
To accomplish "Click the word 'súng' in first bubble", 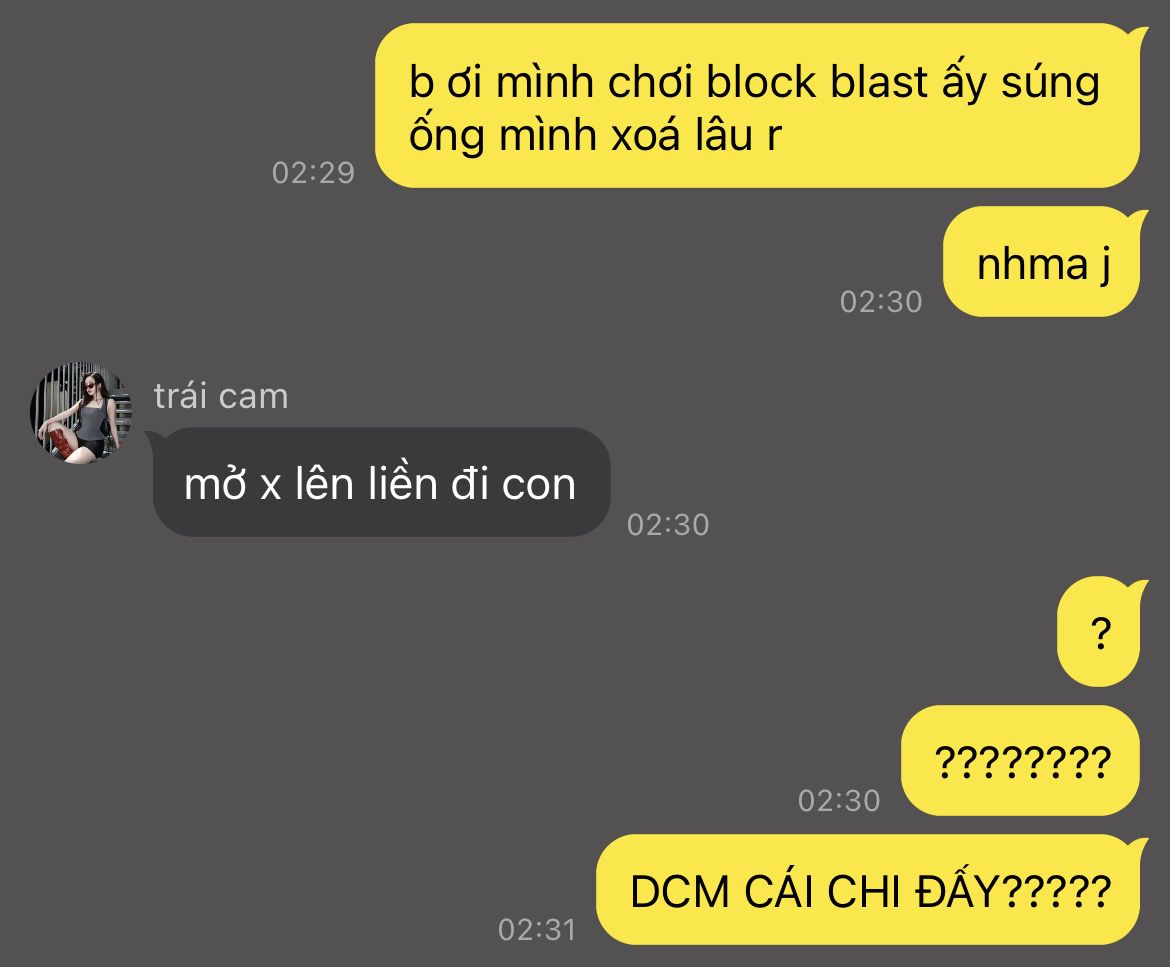I will coord(1051,82).
